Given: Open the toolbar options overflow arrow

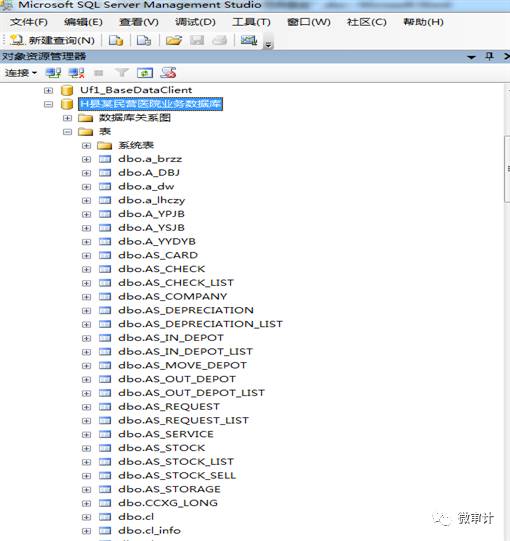Looking at the screenshot, I should pos(268,44).
